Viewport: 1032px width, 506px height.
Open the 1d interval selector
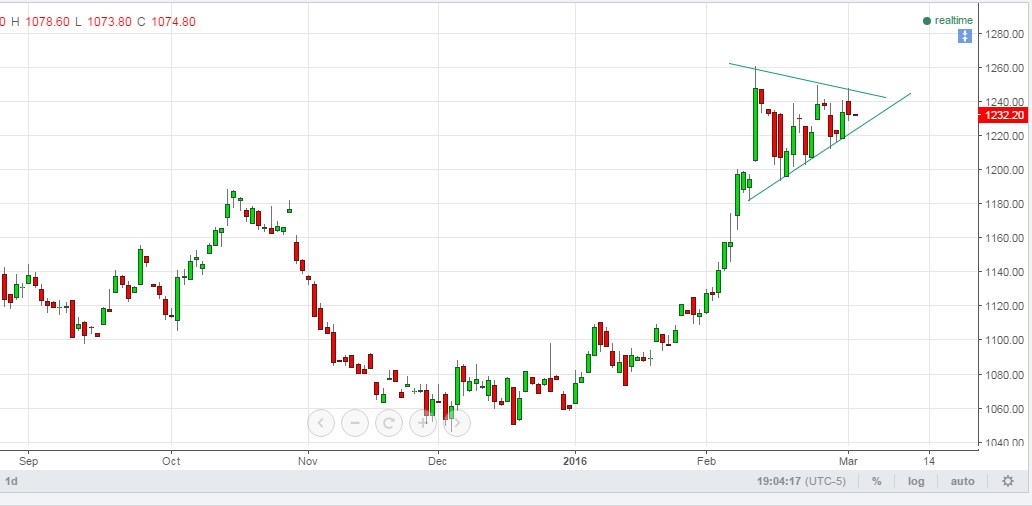[11, 482]
